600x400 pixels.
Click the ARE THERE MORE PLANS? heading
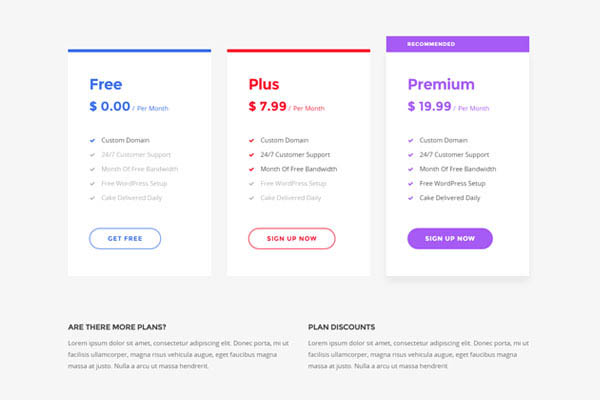pyautogui.click(x=117, y=327)
